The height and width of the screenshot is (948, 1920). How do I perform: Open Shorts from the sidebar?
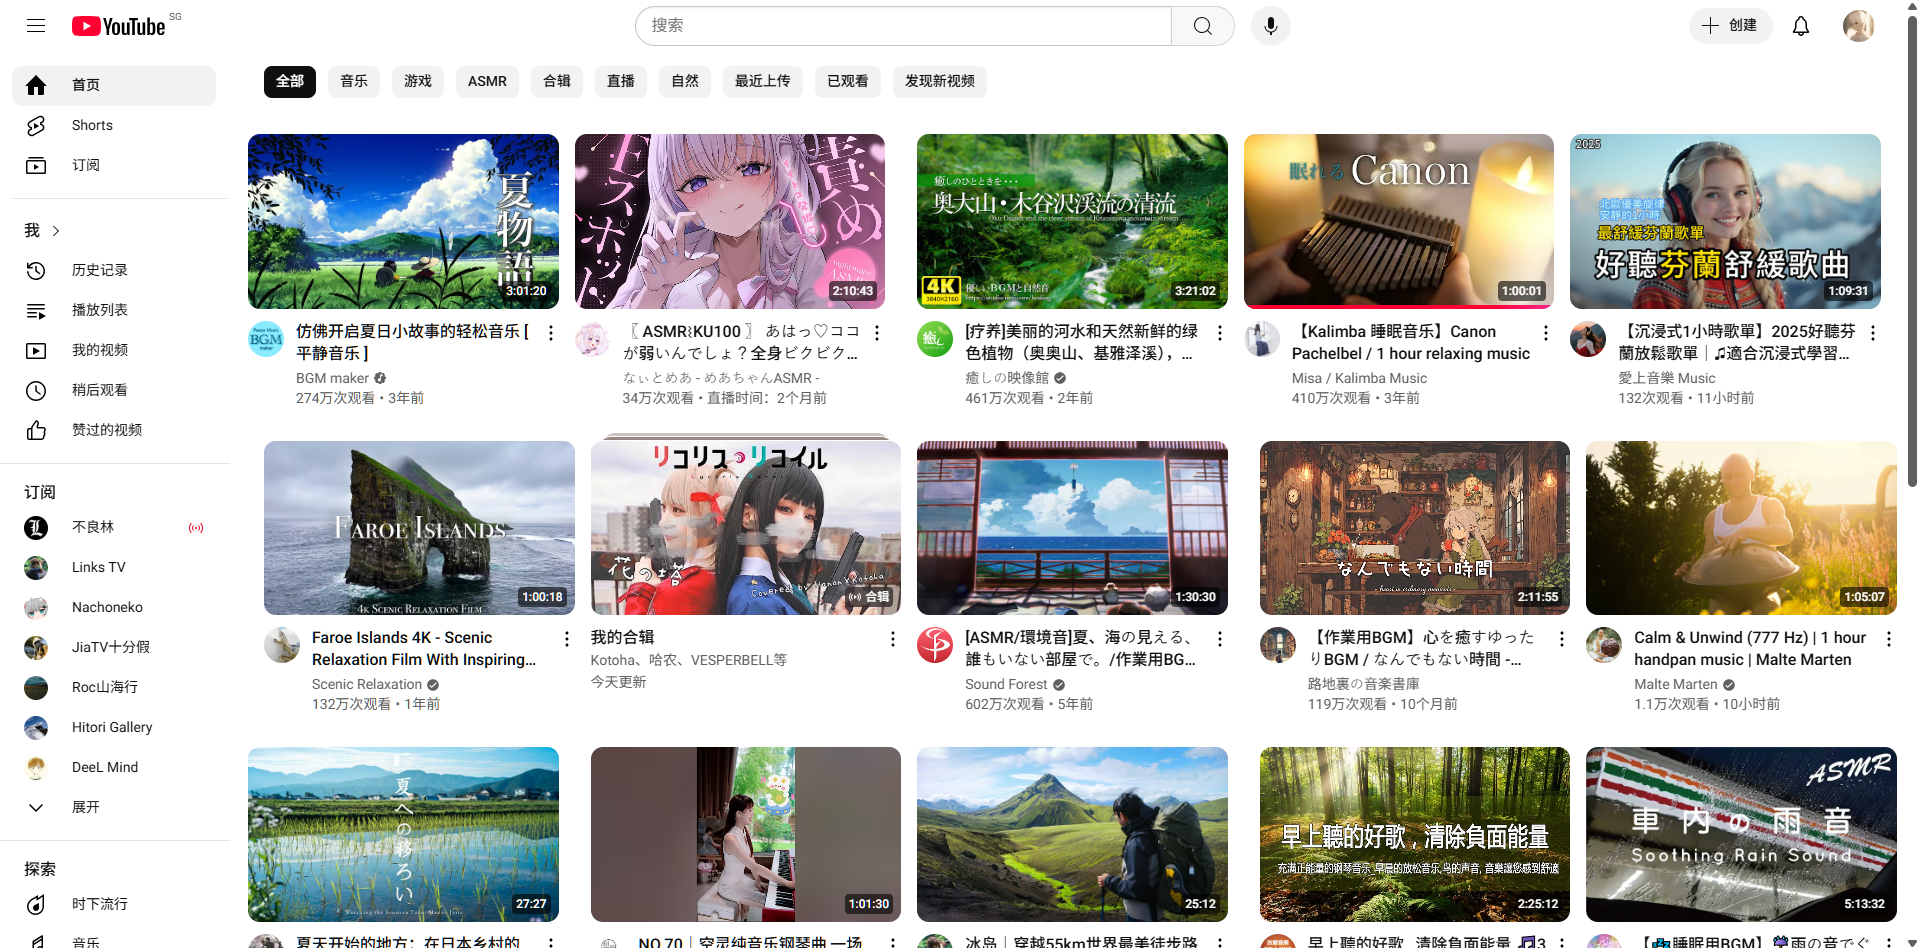click(x=92, y=125)
